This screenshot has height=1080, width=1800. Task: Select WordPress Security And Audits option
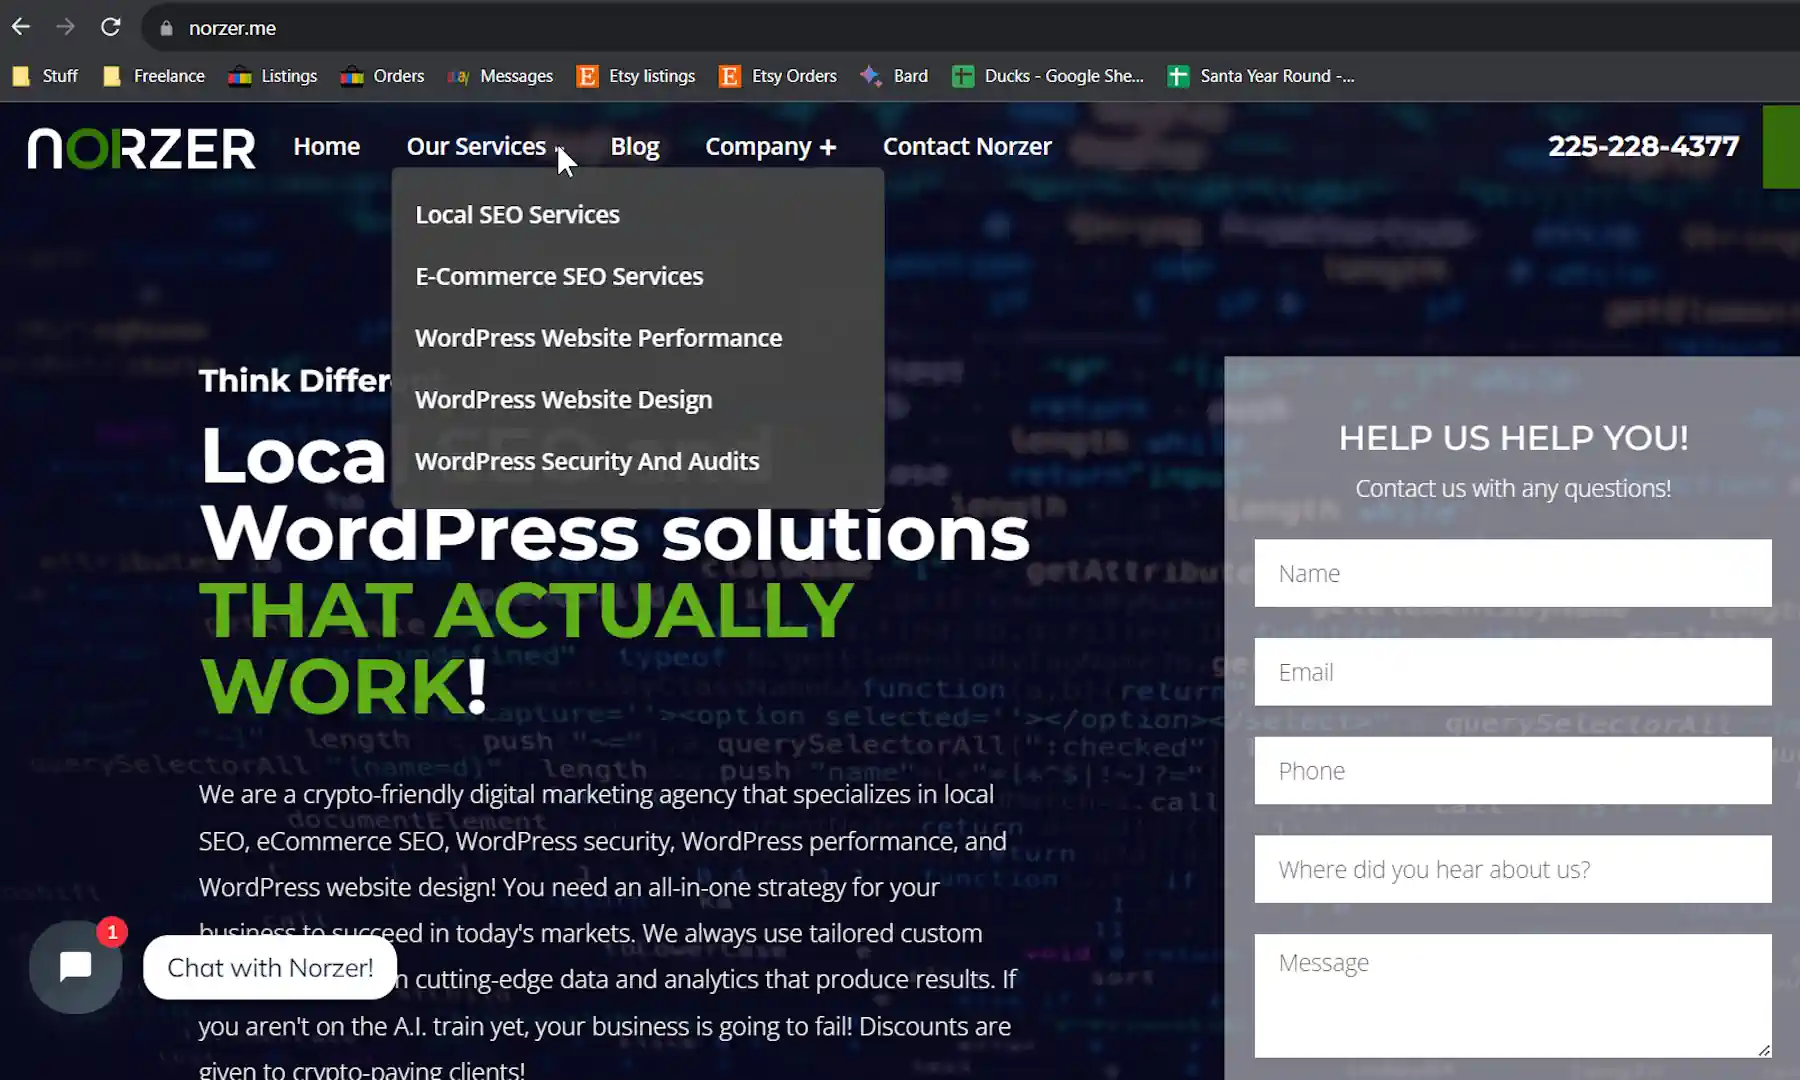coord(587,461)
